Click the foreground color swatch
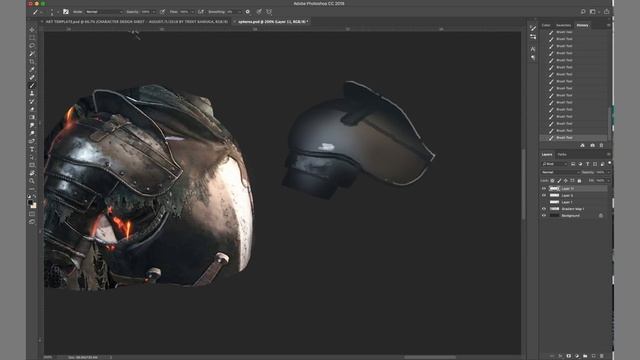This screenshot has width=640, height=360. coord(30,203)
